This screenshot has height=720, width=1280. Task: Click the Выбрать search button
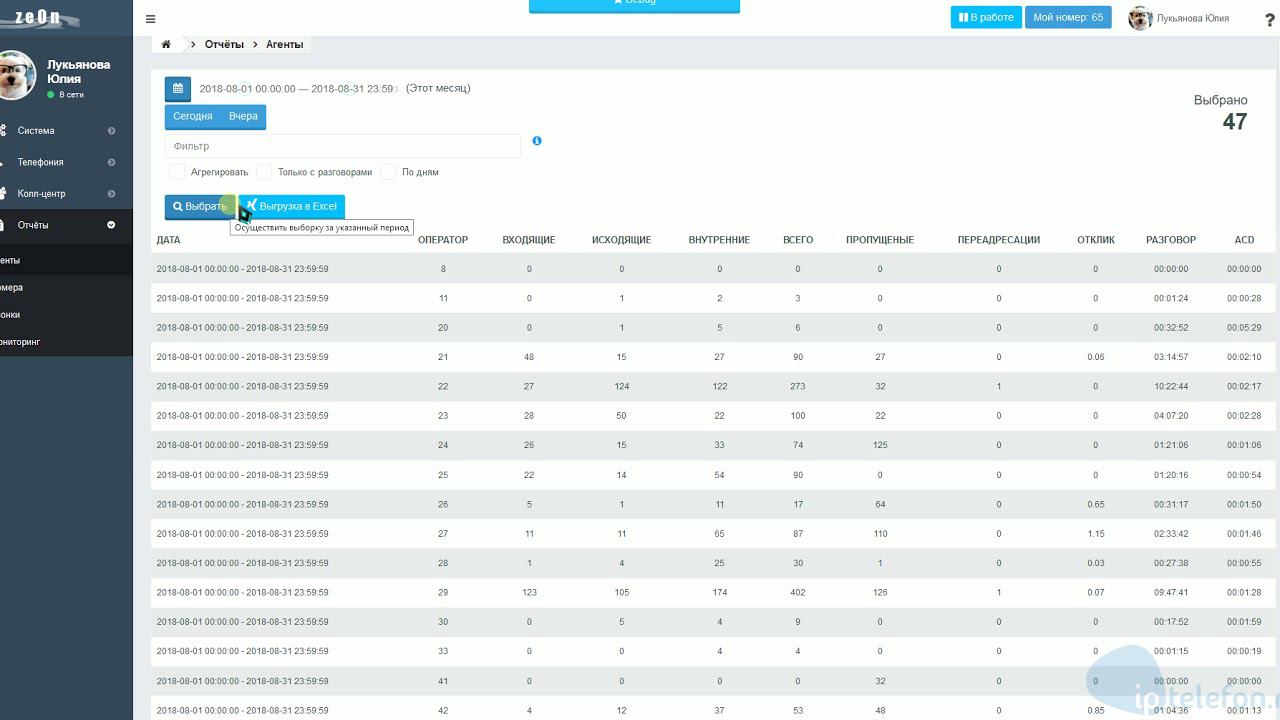[x=200, y=207]
